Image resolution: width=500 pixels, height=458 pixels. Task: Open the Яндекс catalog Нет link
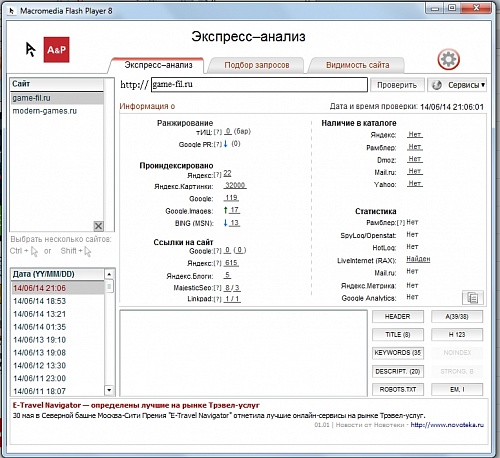(x=415, y=135)
